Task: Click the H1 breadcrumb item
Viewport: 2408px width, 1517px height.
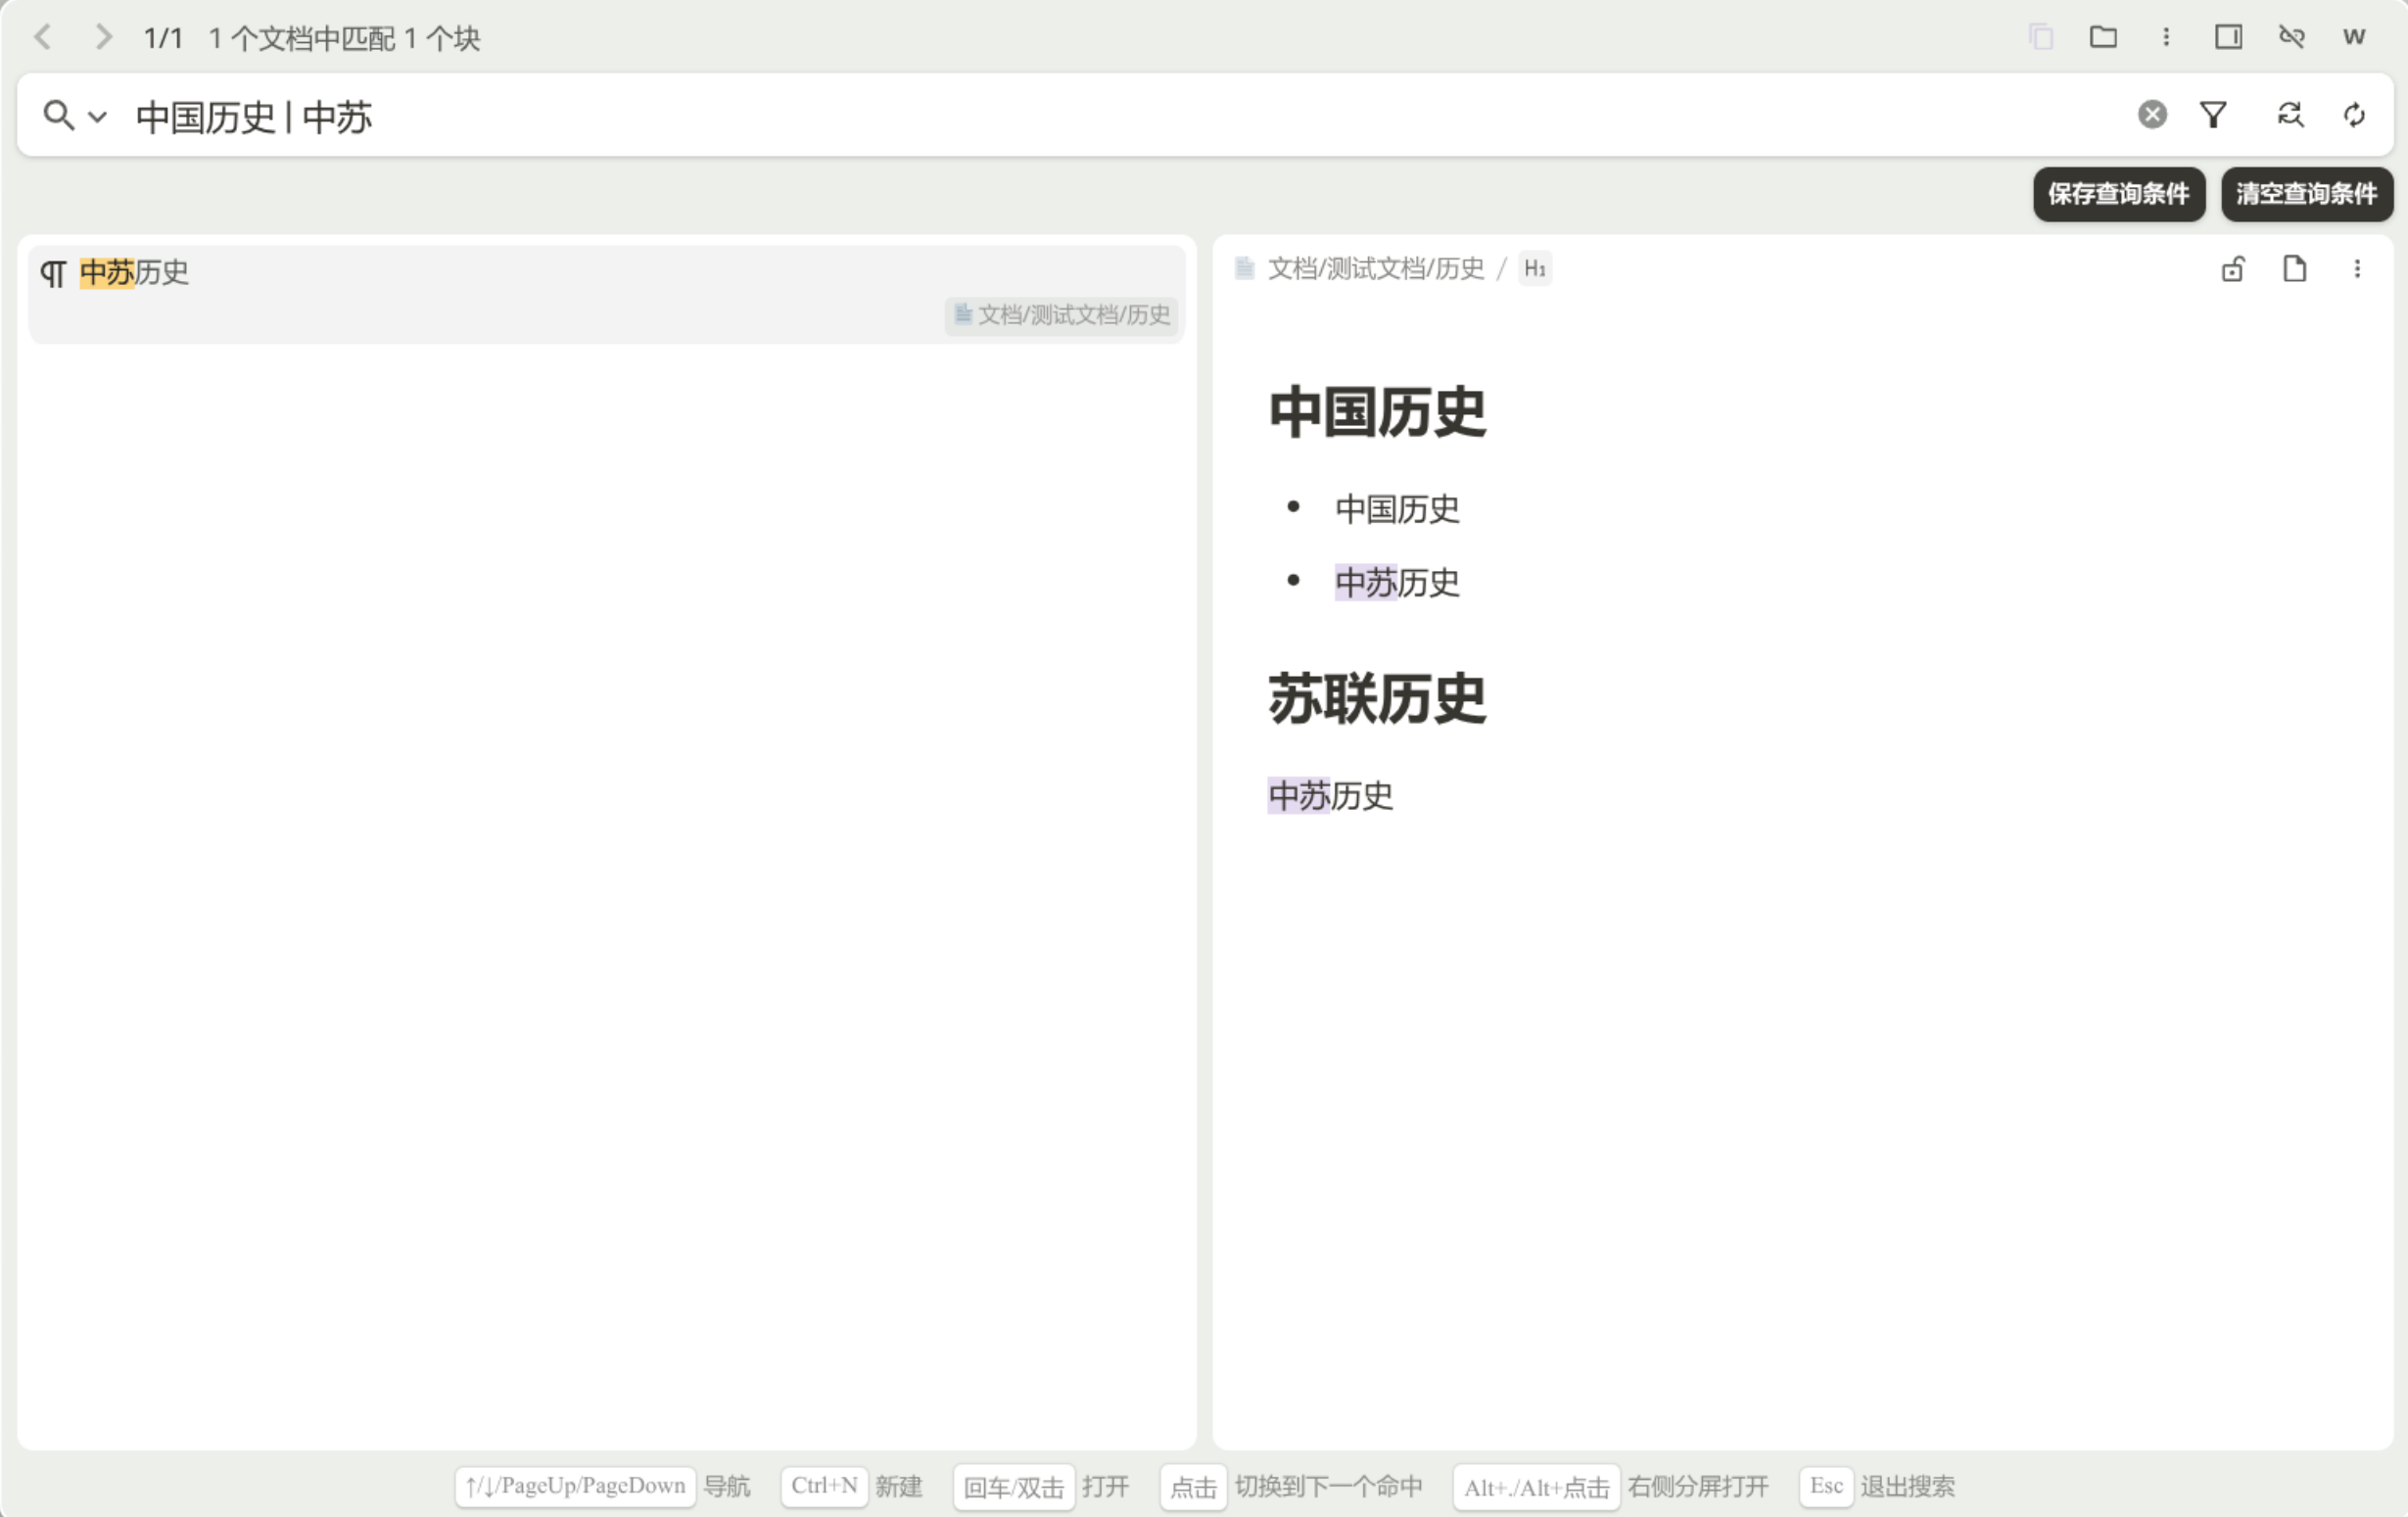Action: point(1534,269)
